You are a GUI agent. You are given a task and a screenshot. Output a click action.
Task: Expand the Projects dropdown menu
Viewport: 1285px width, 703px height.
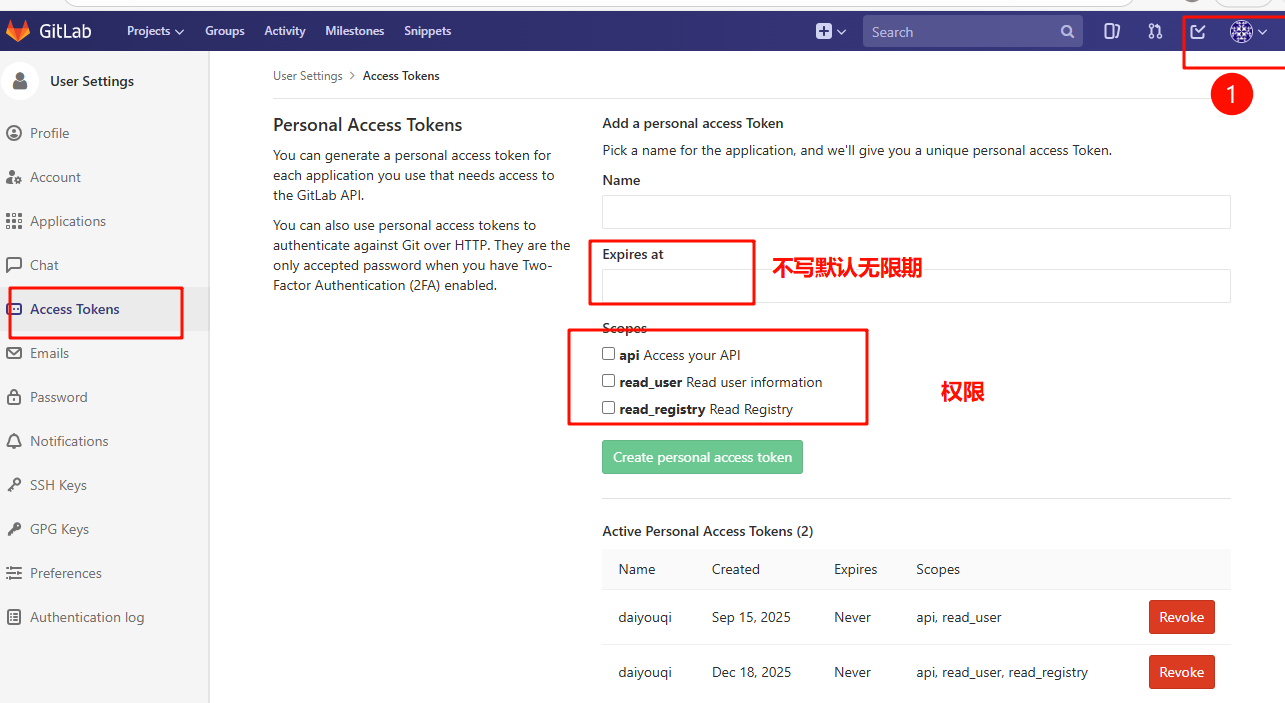(x=155, y=31)
